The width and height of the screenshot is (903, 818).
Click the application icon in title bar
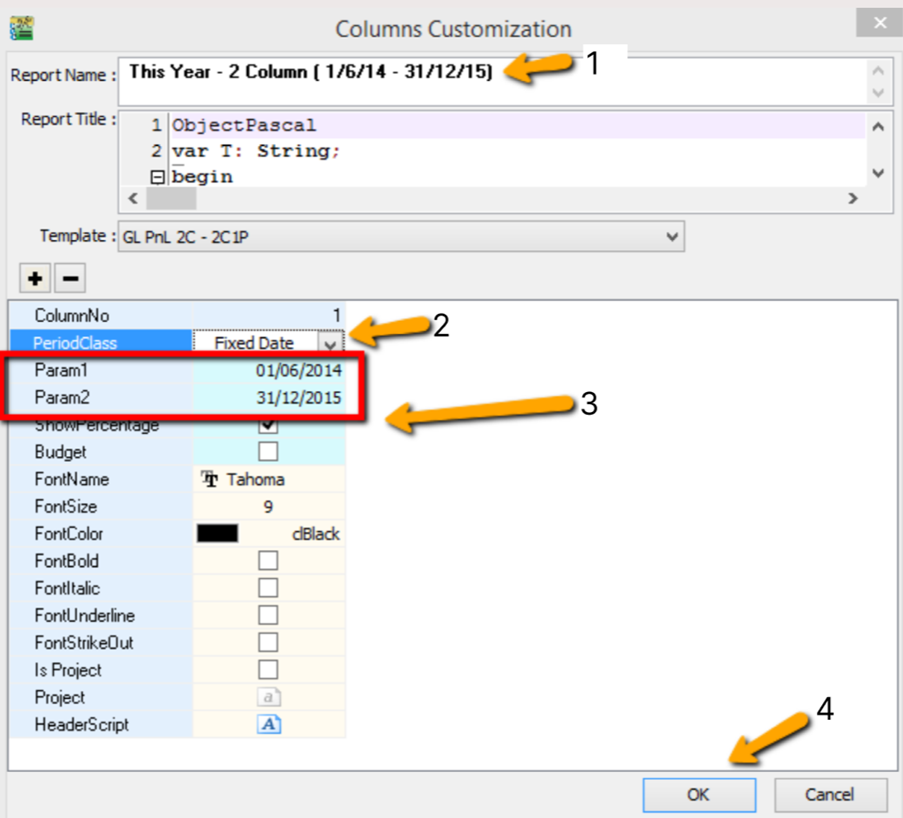[x=20, y=25]
